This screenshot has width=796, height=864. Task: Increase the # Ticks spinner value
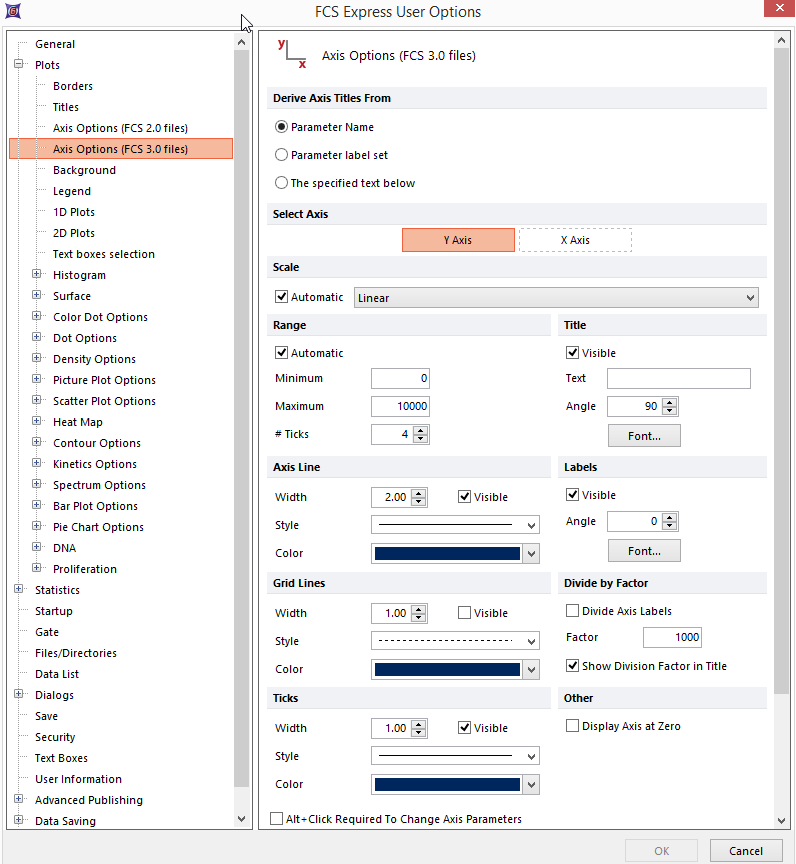pos(421,430)
